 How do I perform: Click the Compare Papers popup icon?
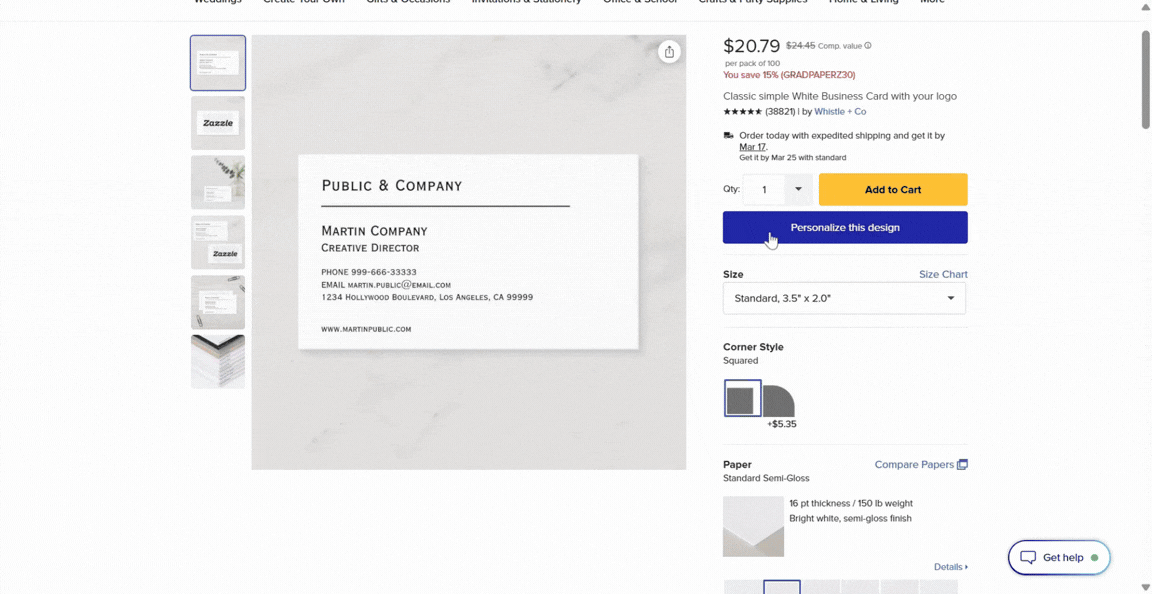point(962,465)
